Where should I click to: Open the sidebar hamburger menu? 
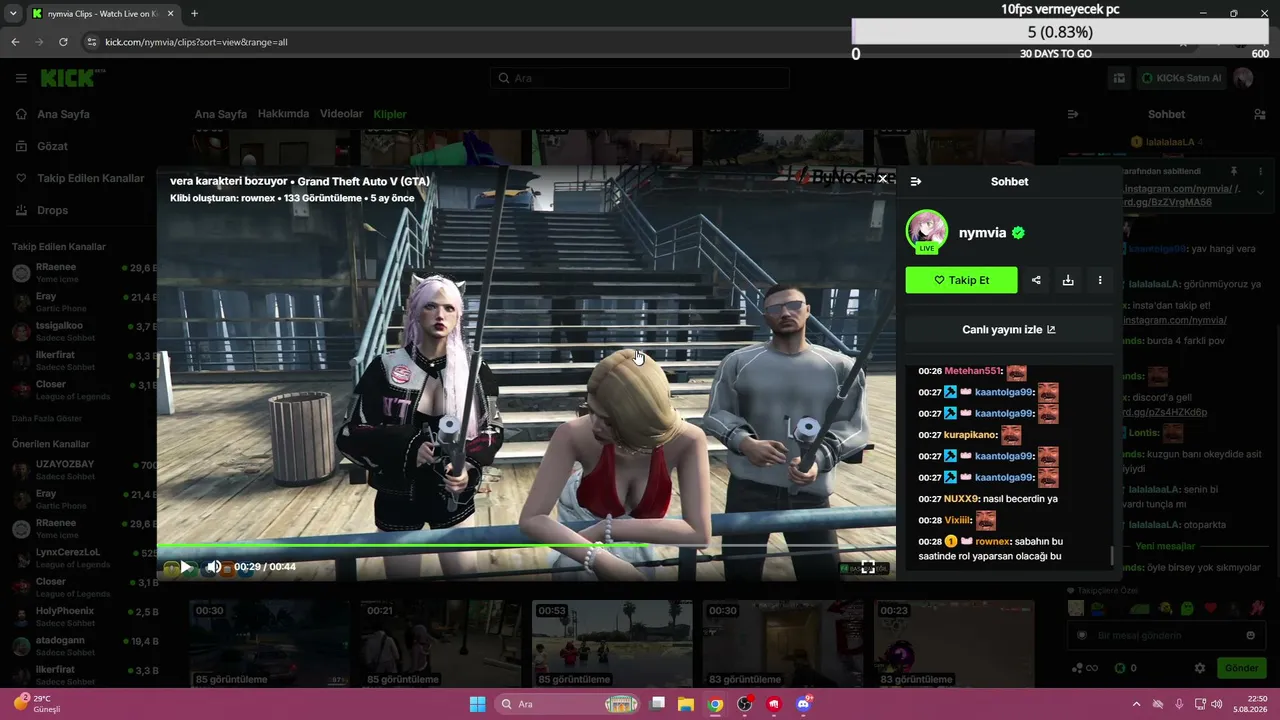pos(21,78)
